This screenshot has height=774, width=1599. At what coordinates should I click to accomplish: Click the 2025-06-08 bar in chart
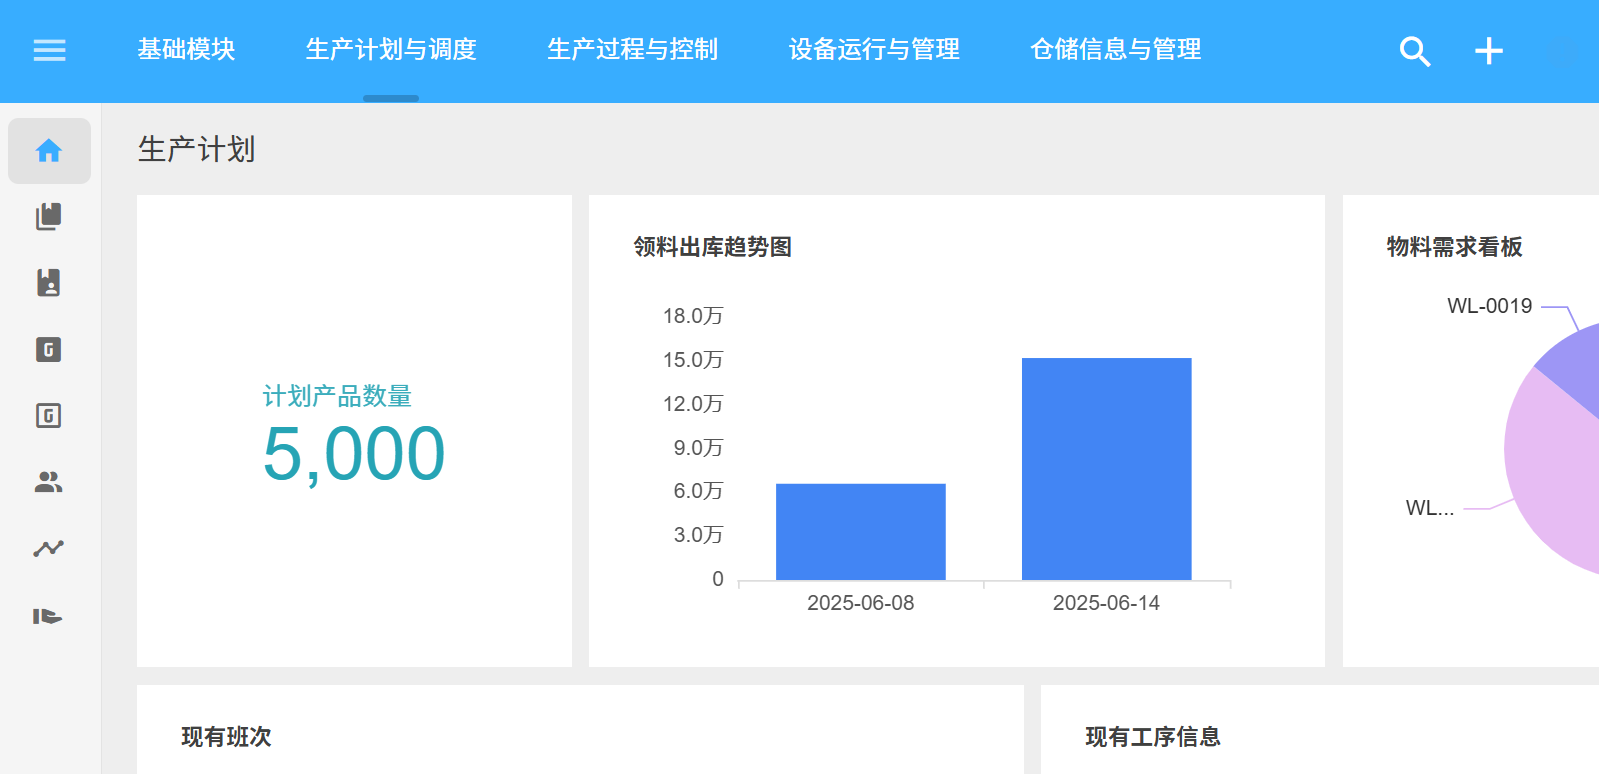860,532
